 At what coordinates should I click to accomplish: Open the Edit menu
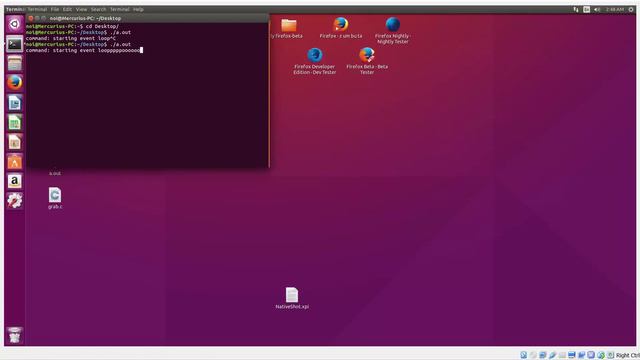click(x=67, y=9)
